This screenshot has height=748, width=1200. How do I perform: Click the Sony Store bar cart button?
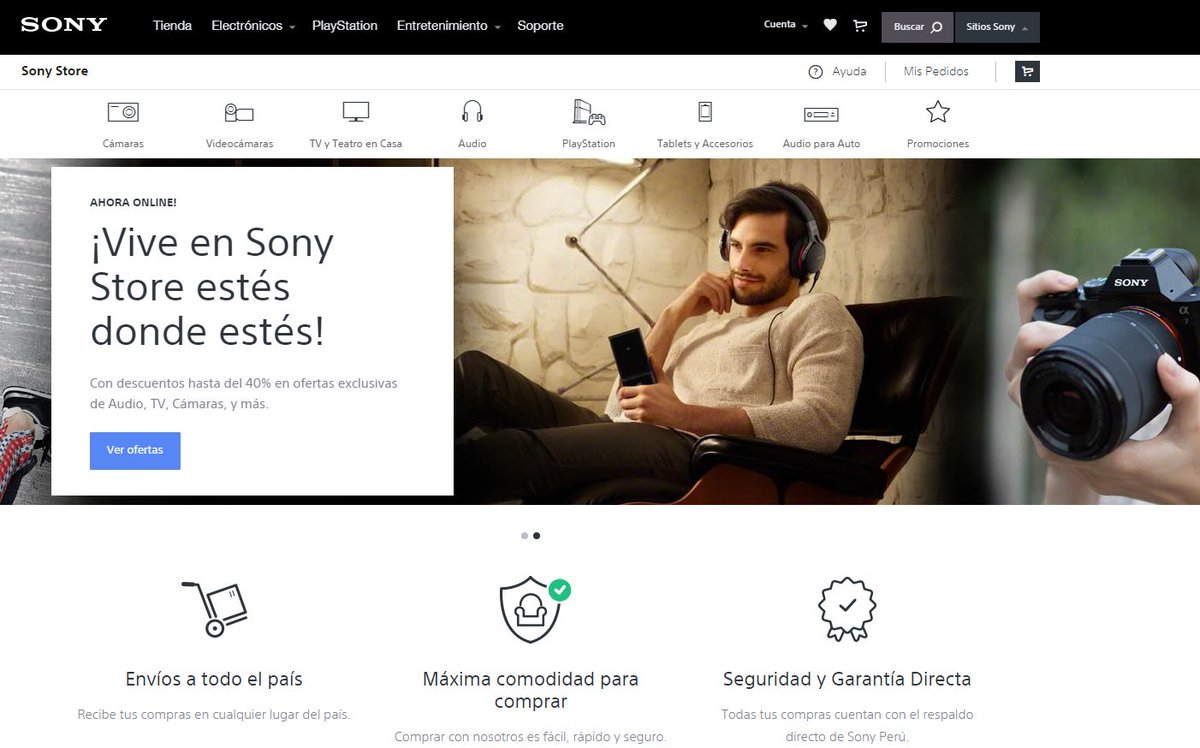[1027, 71]
